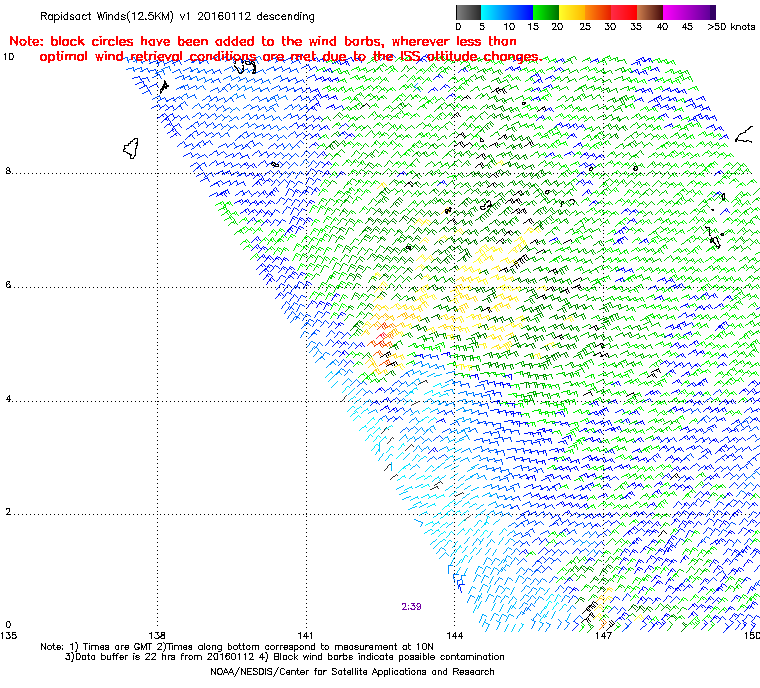Click the "NOAA/NESDIS/Center for Satellite Applications" credit
The width and height of the screenshot is (760, 688).
click(x=352, y=672)
